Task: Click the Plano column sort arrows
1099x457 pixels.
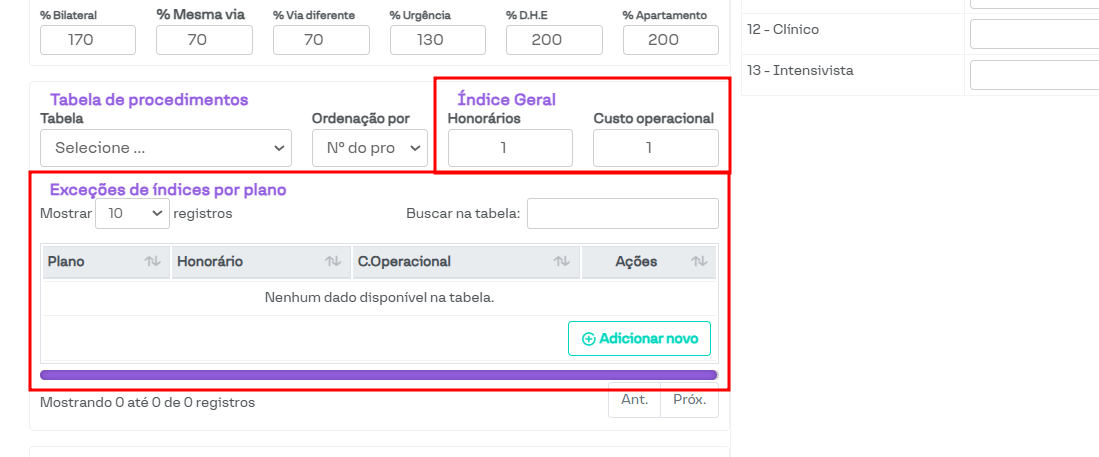Action: click(152, 262)
